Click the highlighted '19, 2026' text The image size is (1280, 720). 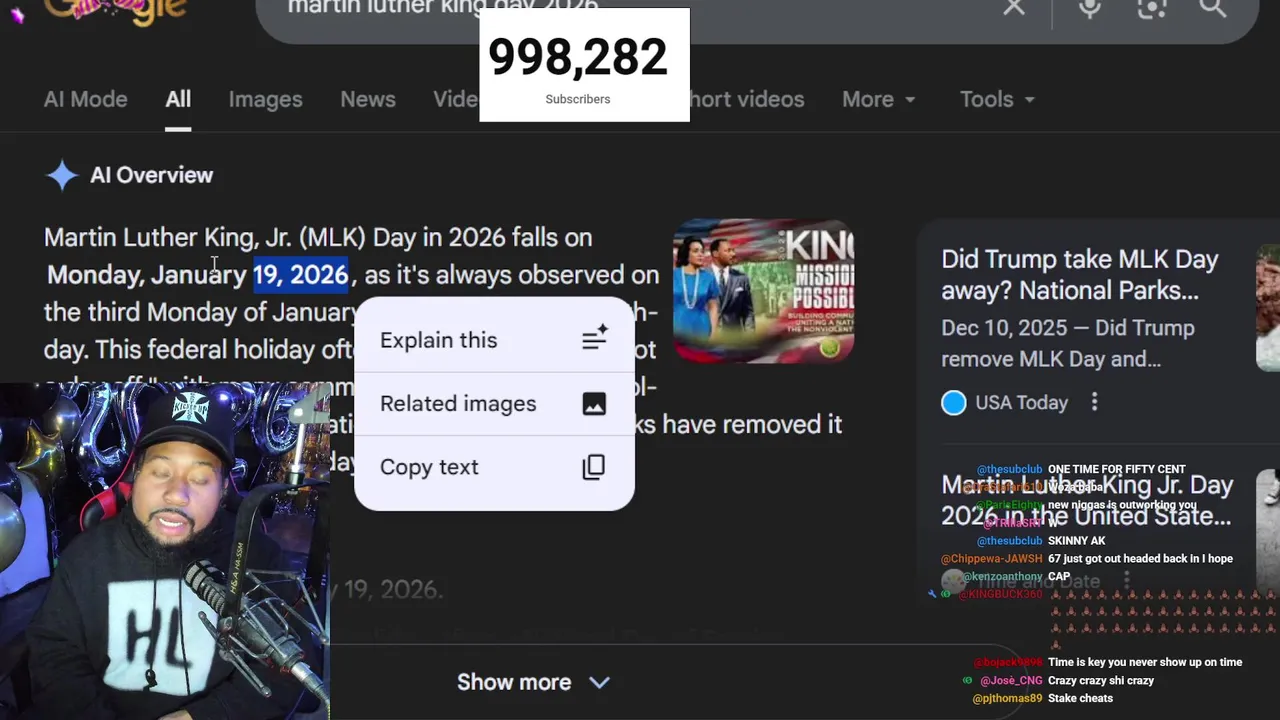click(x=300, y=274)
